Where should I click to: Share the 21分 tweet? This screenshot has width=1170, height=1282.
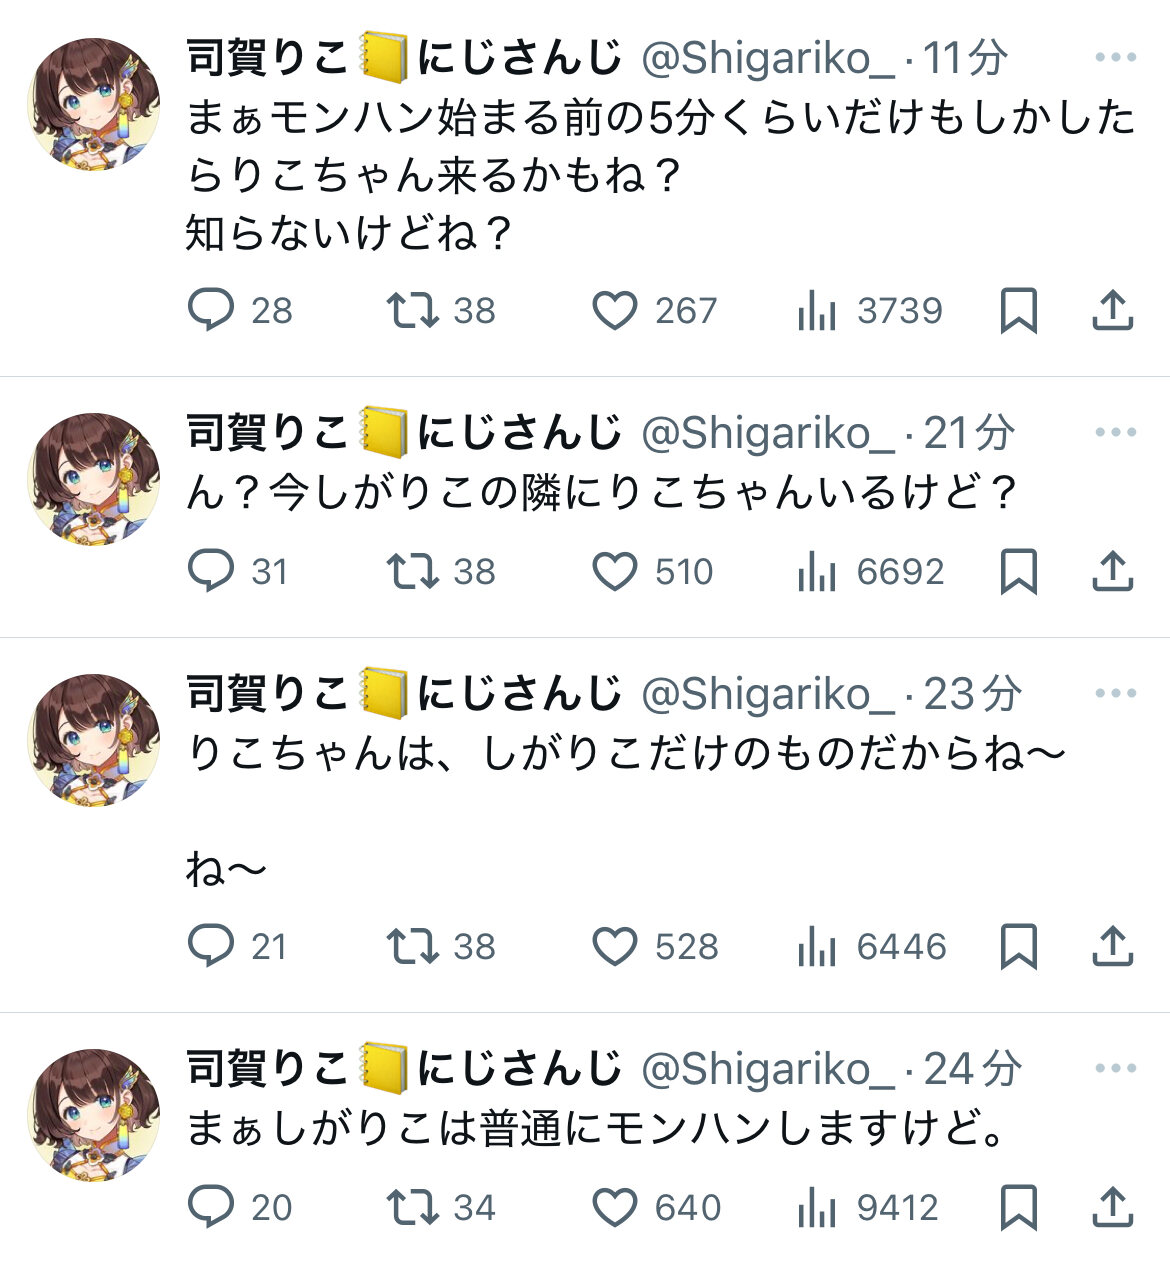click(x=1111, y=571)
